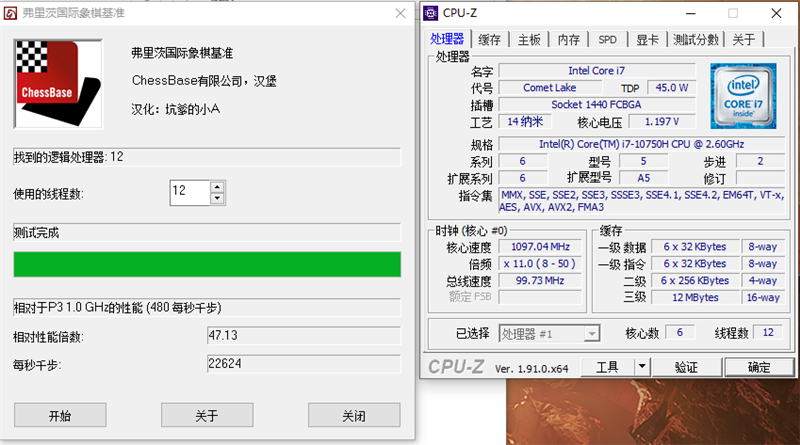Expand the 工具 dropdown arrow
Image resolution: width=800 pixels, height=445 pixels.
coord(642,367)
